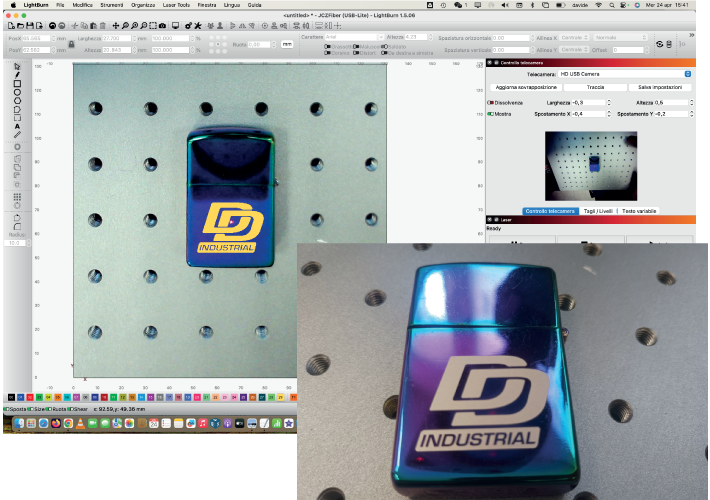Click Aggiorna sovrapposizione button
The width and height of the screenshot is (710, 500).
click(526, 87)
